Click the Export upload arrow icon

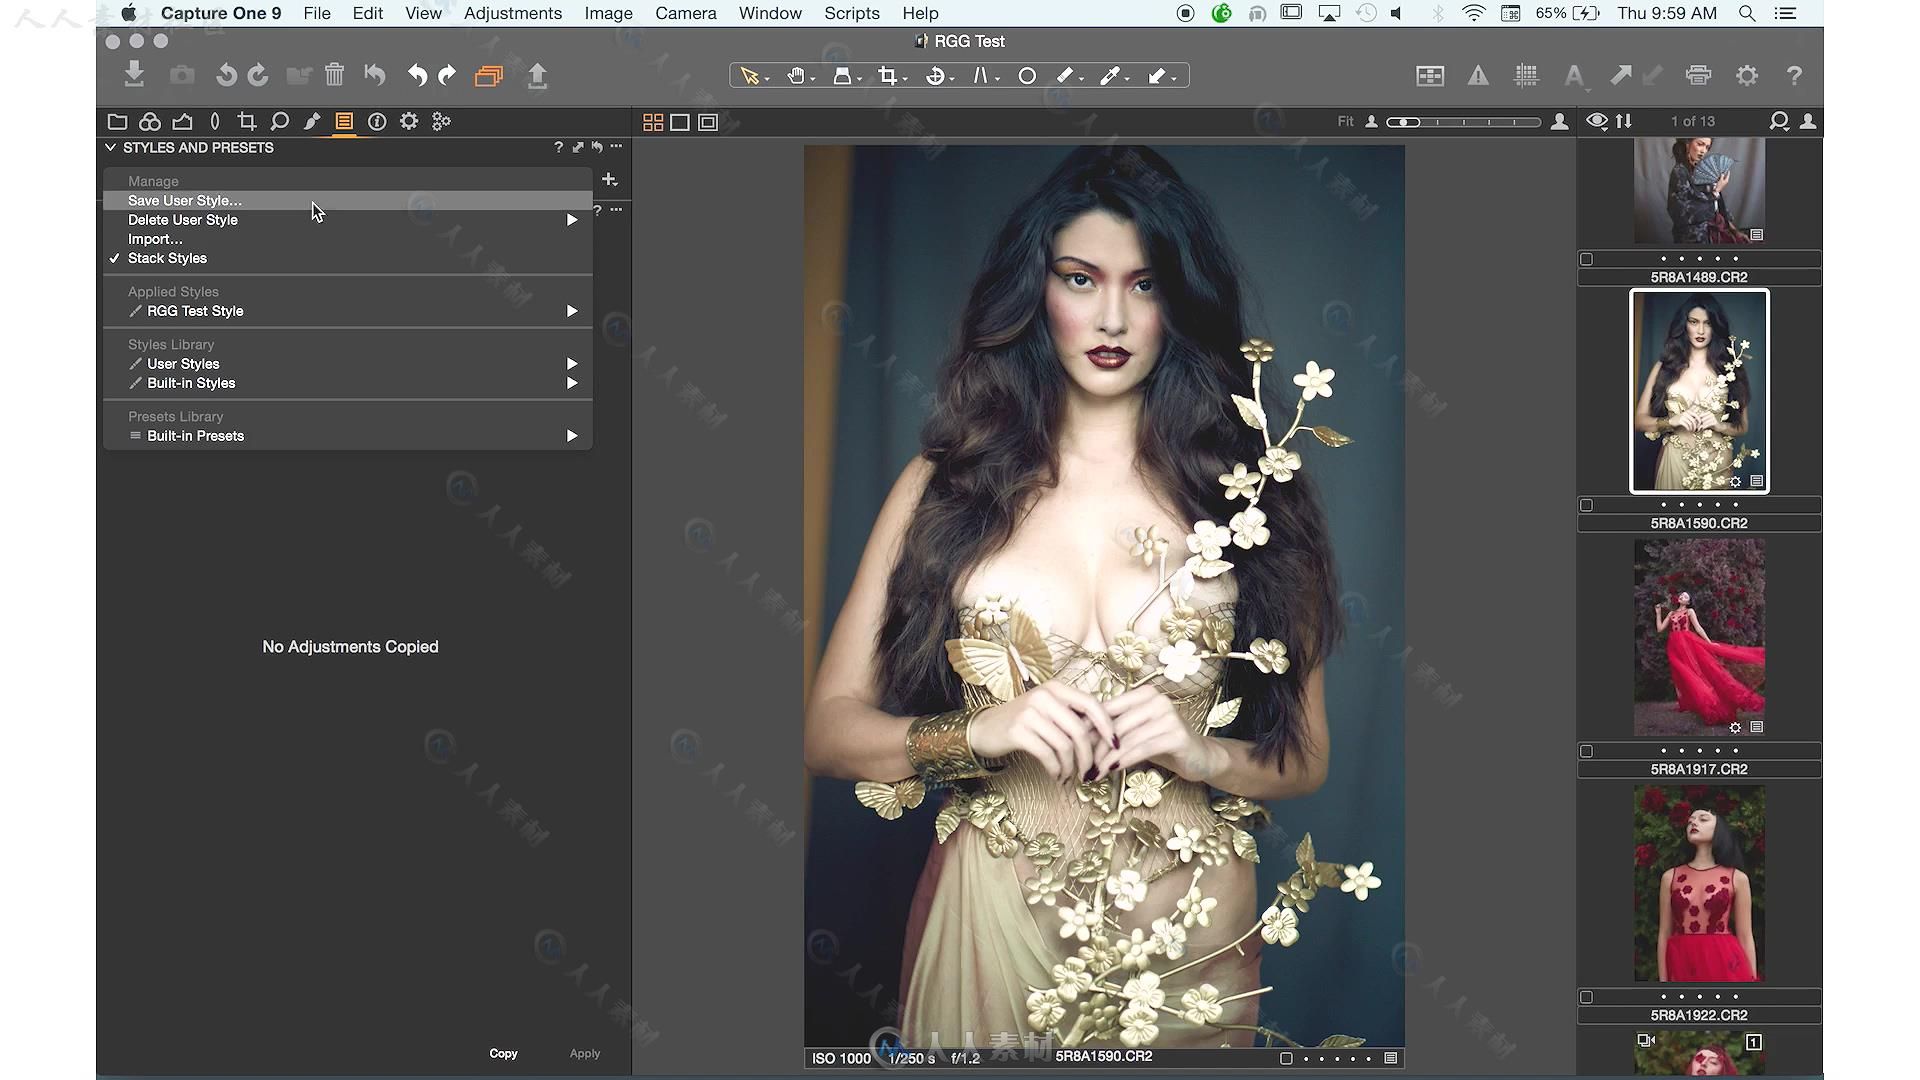tap(538, 76)
